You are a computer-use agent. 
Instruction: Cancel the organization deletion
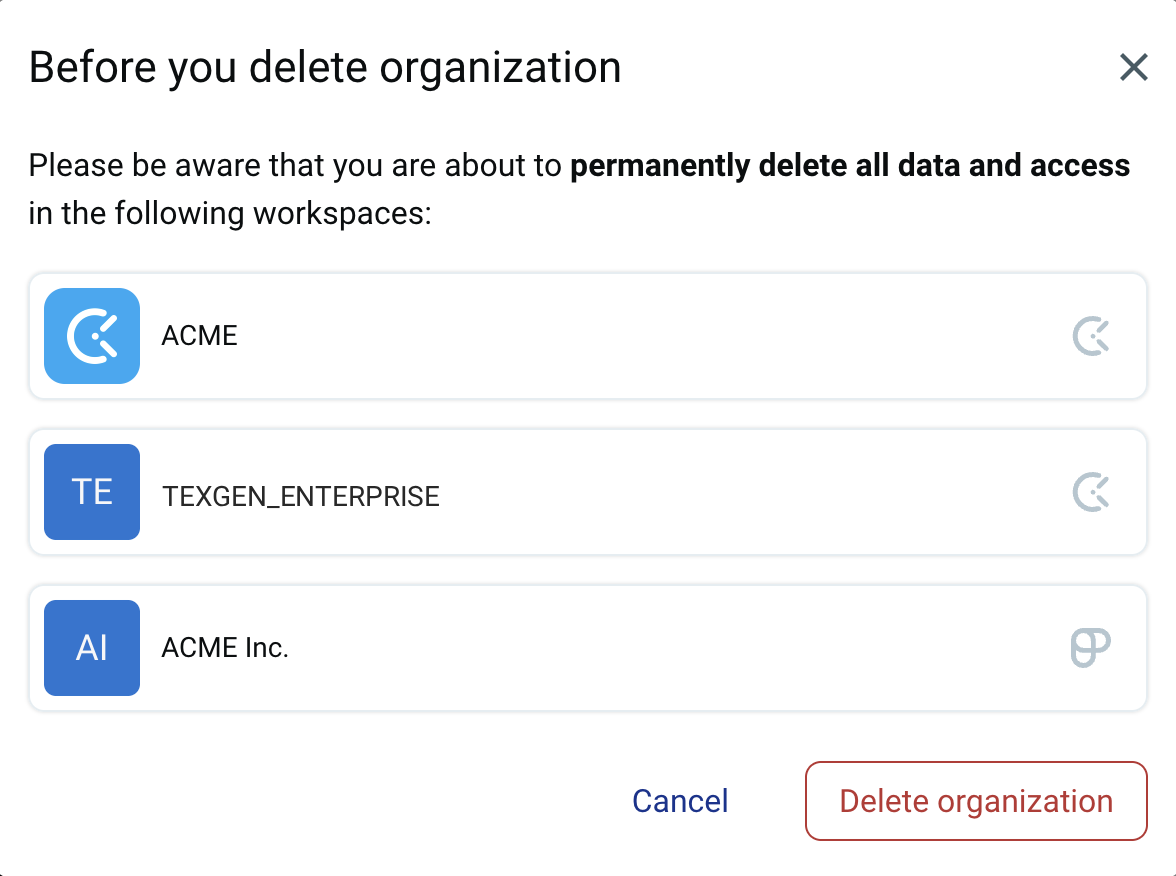(x=680, y=801)
